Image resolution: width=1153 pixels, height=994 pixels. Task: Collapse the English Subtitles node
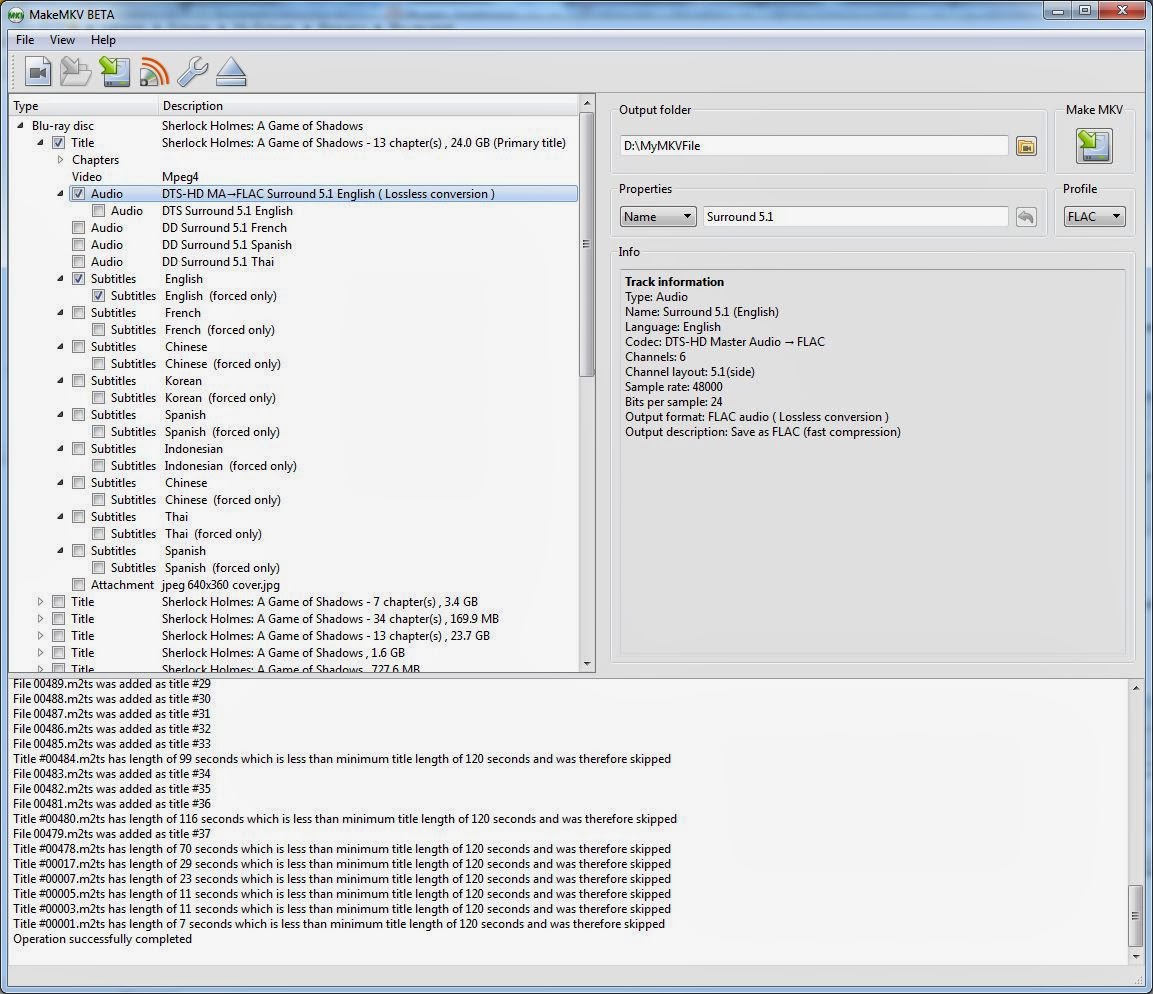pos(60,279)
